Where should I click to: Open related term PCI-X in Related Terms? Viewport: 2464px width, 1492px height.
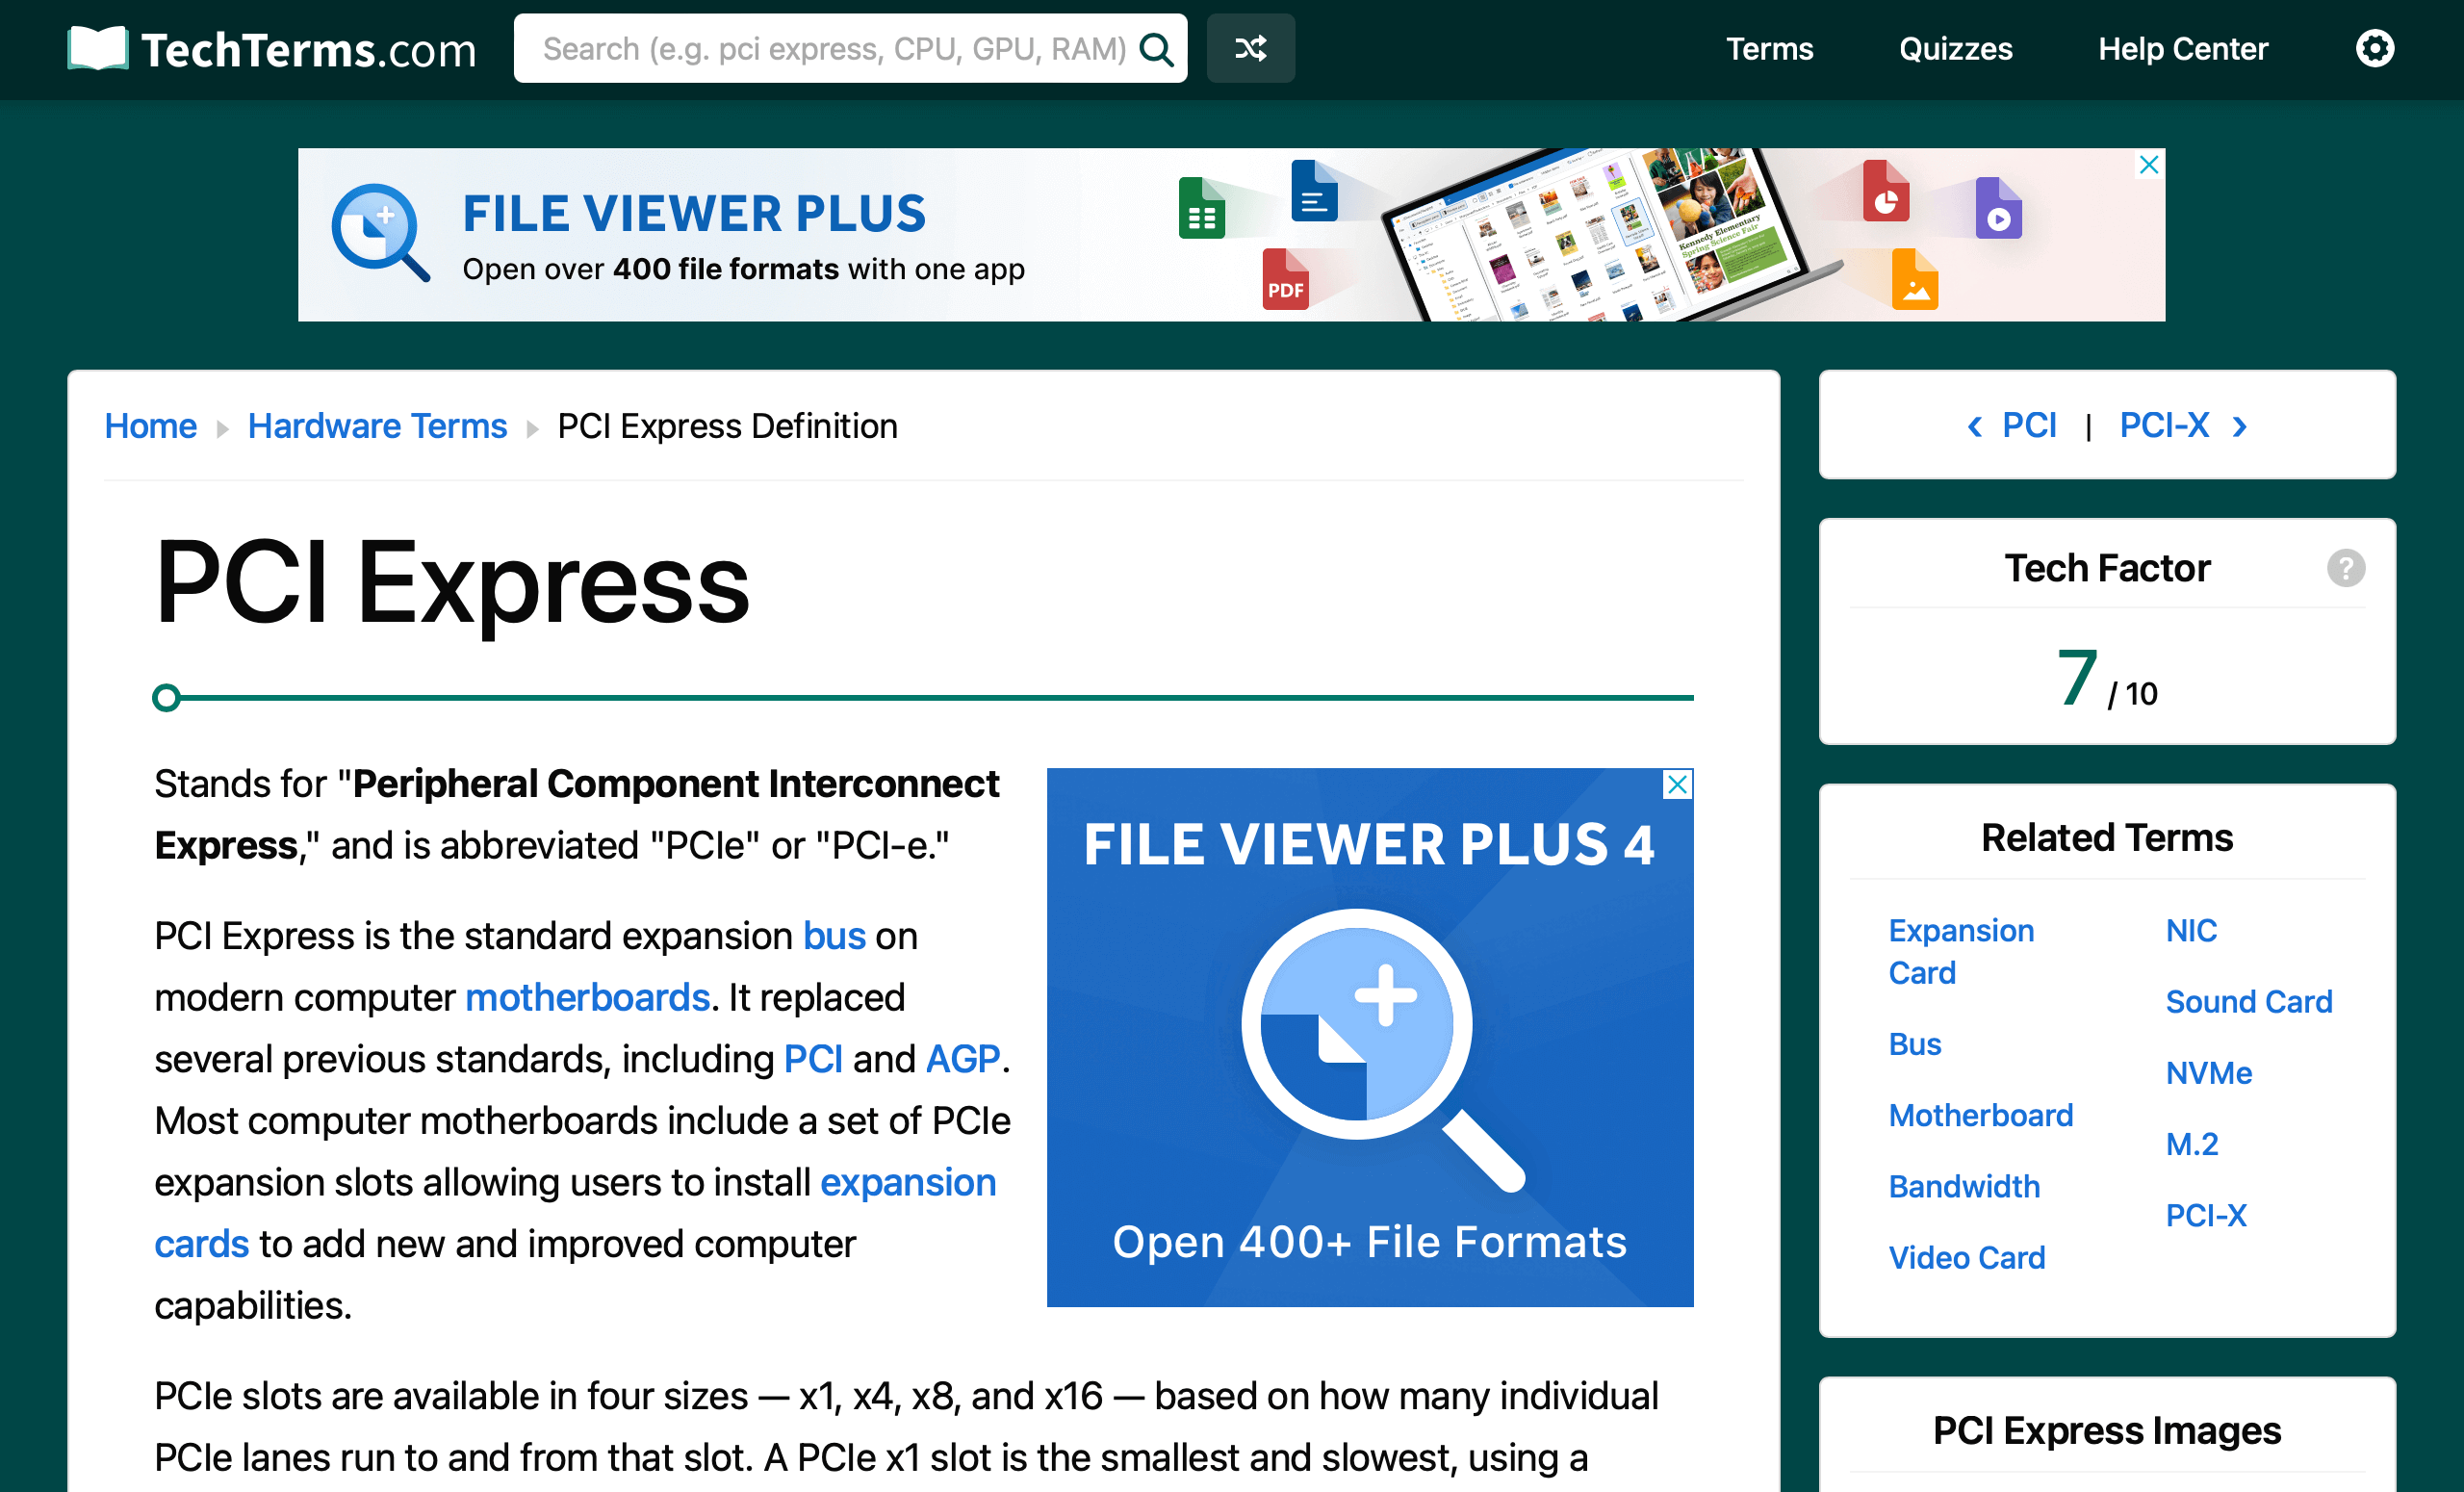point(2205,1215)
